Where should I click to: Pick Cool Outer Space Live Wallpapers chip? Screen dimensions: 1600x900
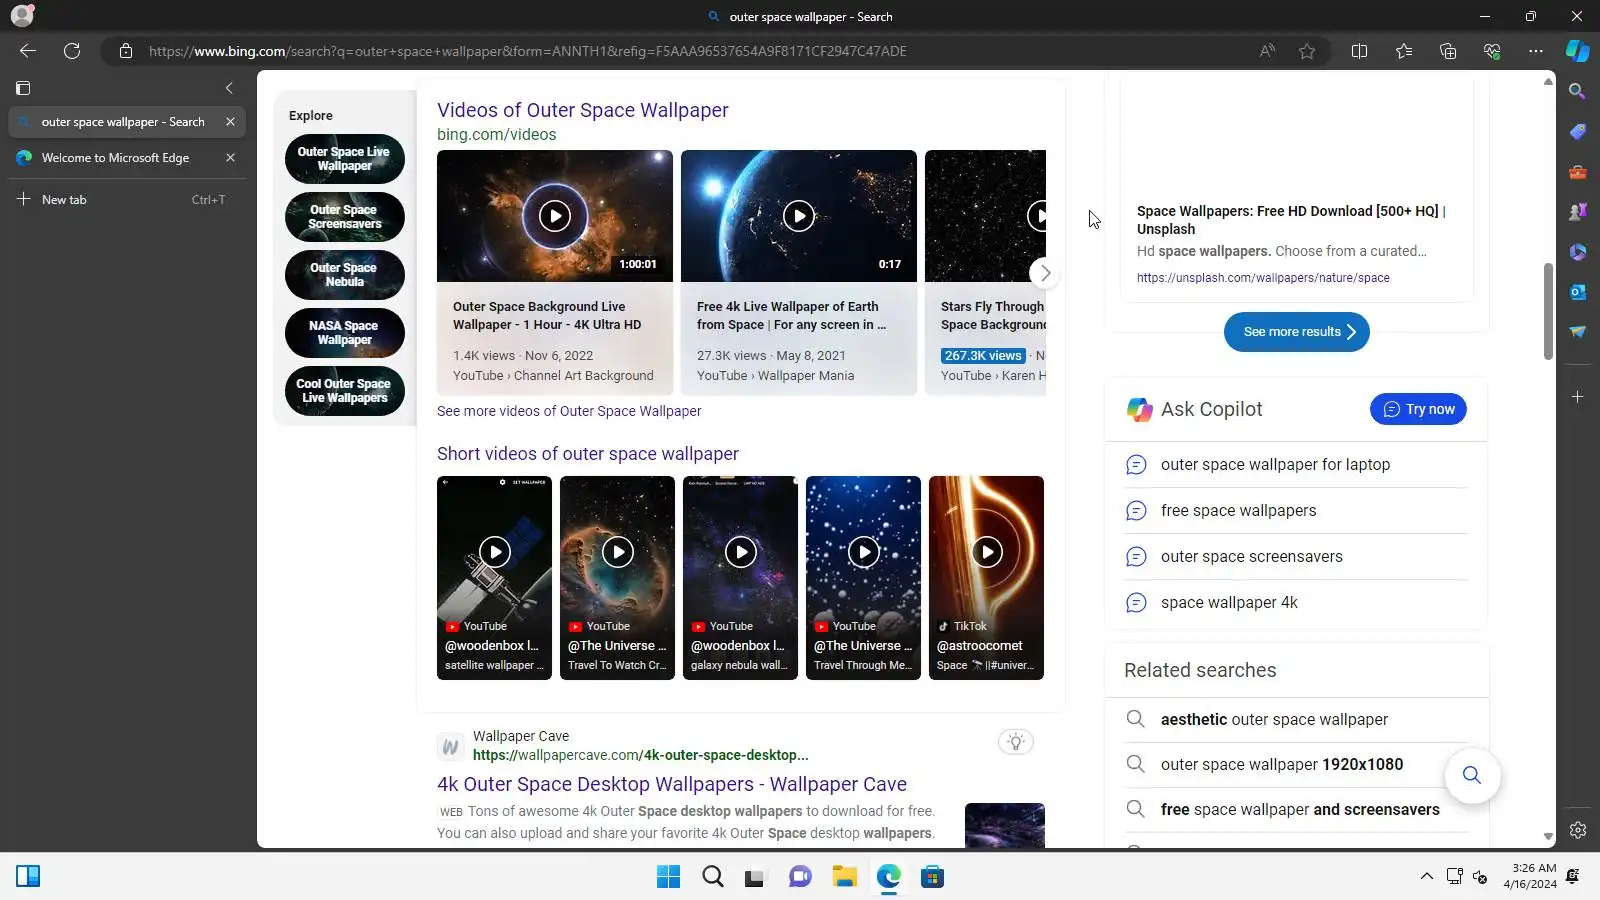(x=344, y=391)
